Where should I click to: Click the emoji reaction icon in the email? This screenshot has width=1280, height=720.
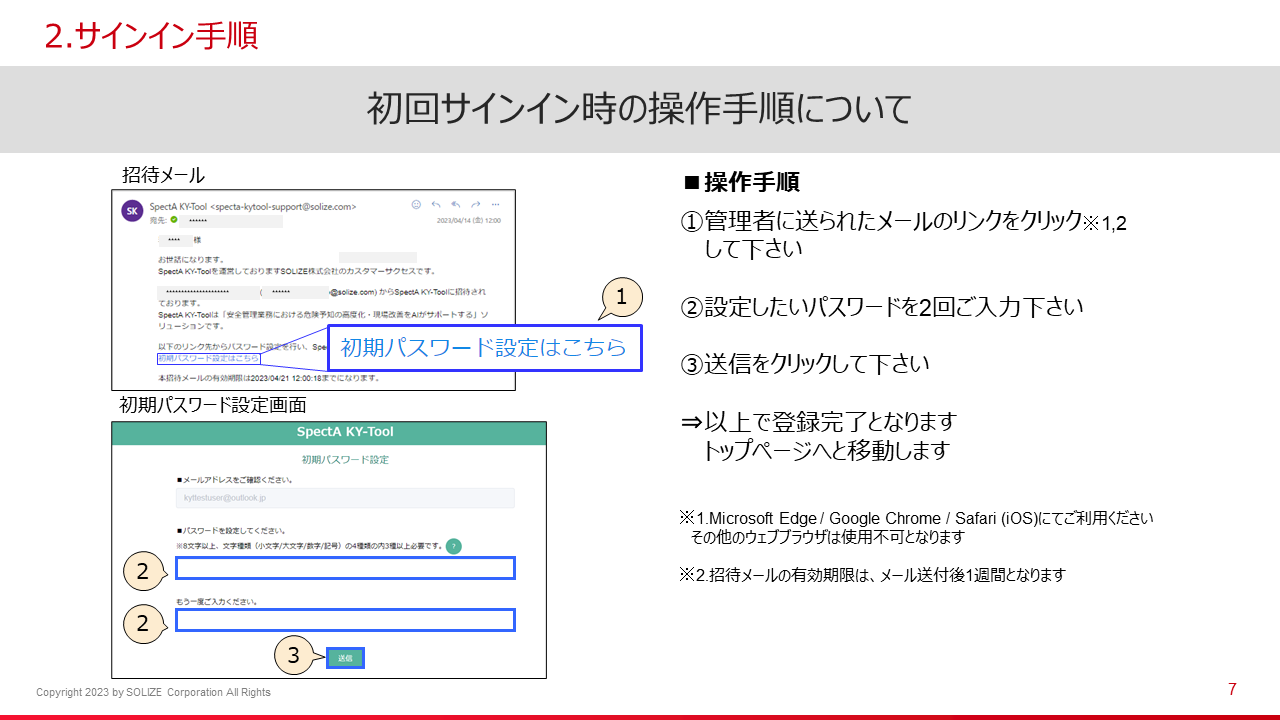click(x=416, y=204)
